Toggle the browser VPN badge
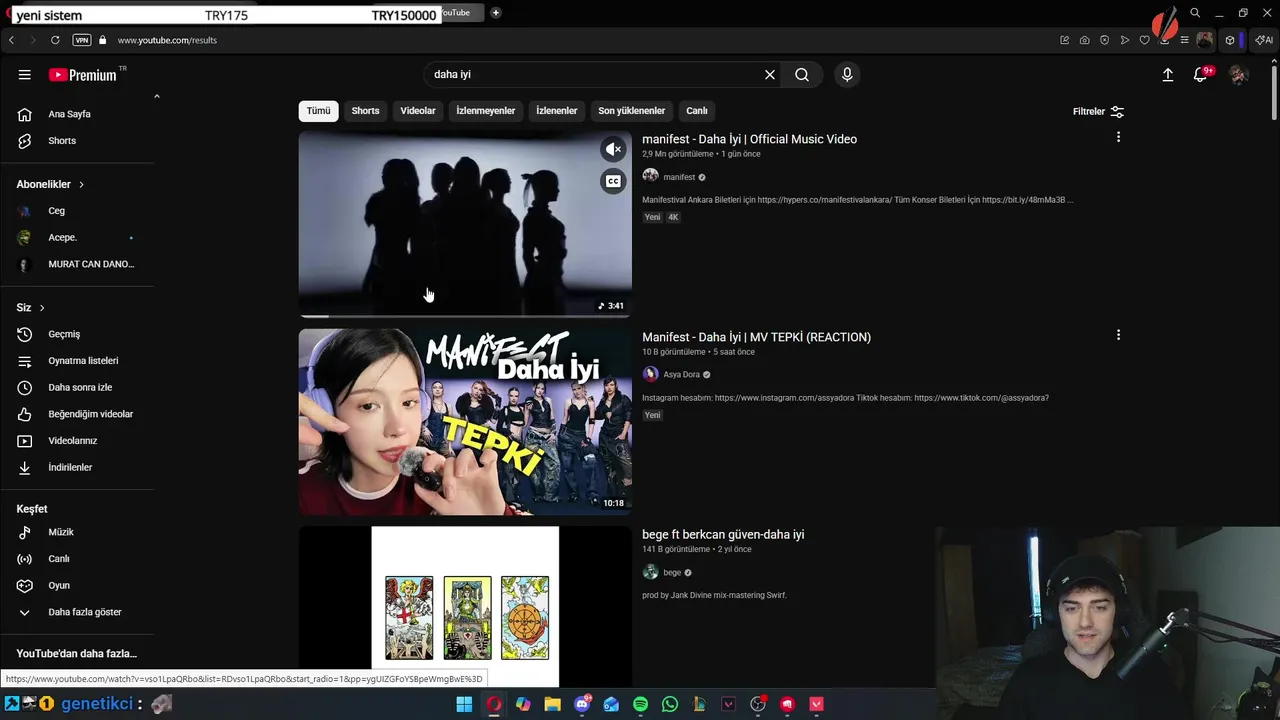This screenshot has height=720, width=1280. point(82,40)
